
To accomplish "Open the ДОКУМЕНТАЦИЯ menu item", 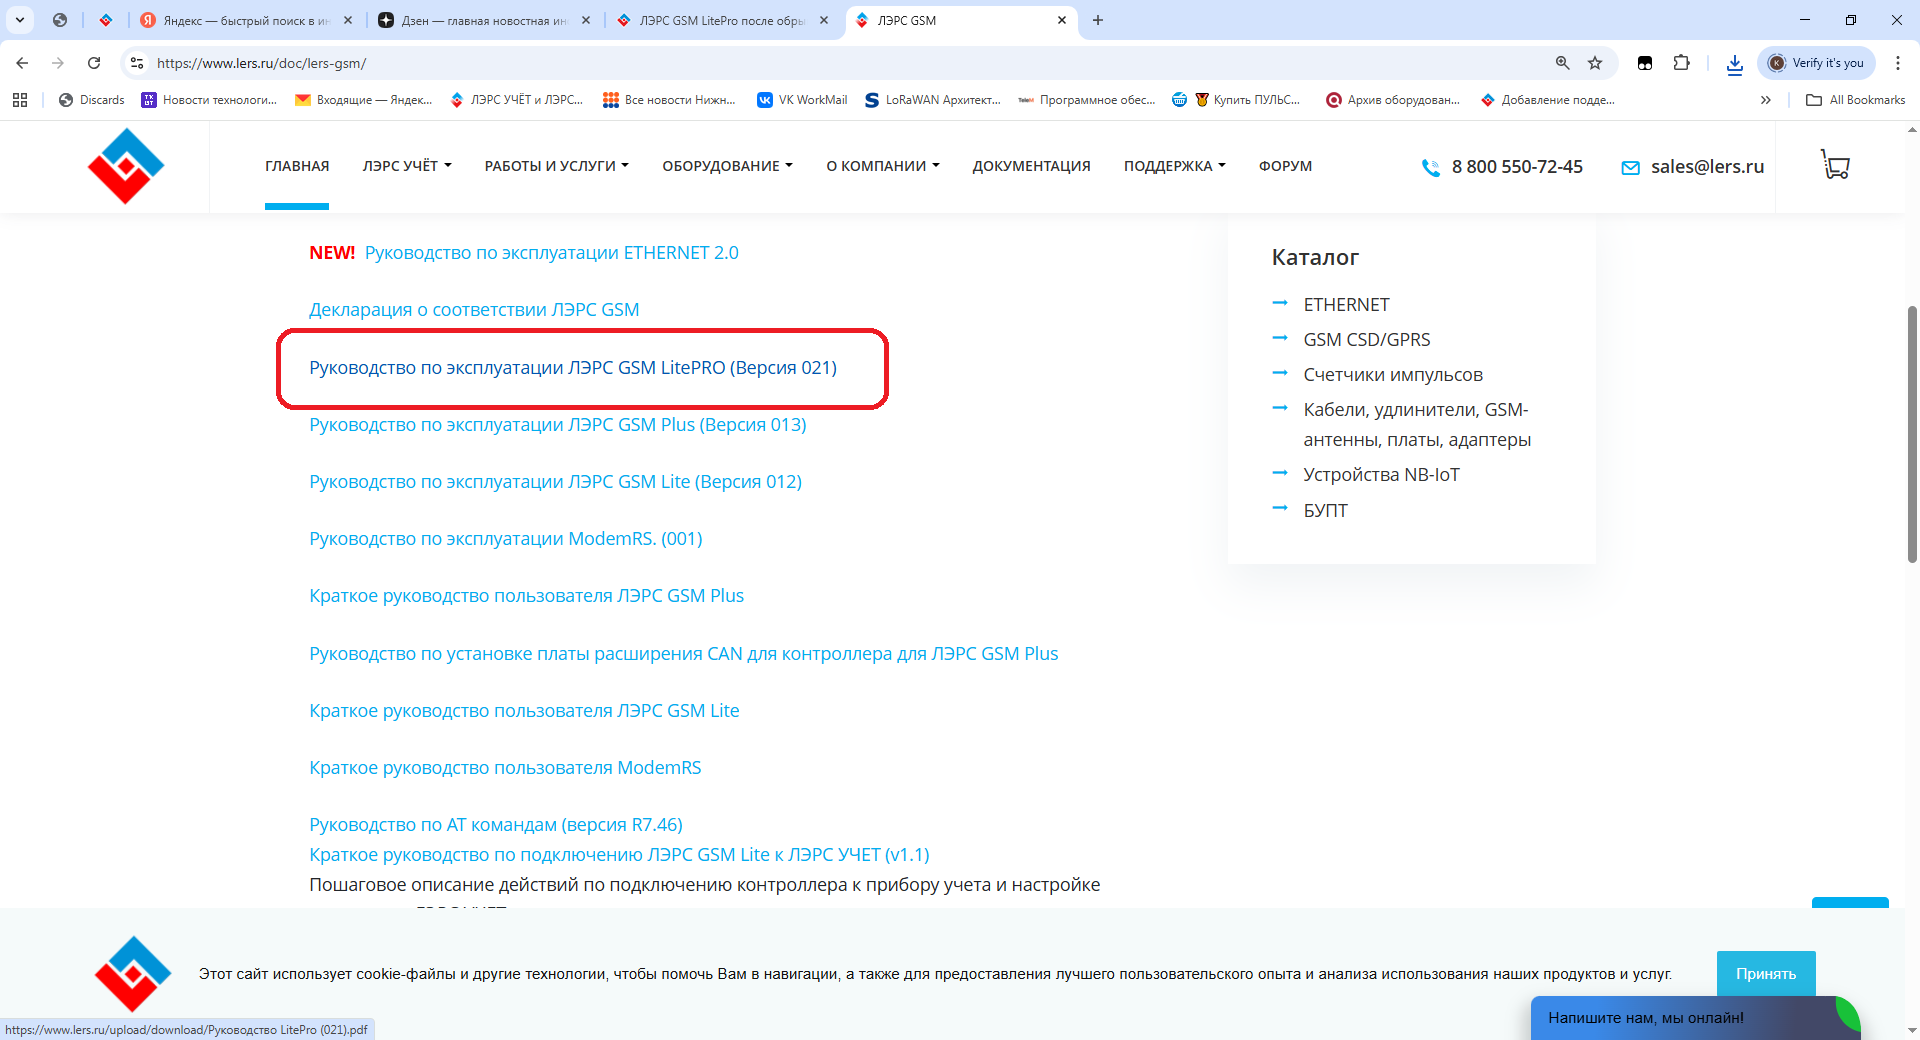I will tap(1031, 166).
